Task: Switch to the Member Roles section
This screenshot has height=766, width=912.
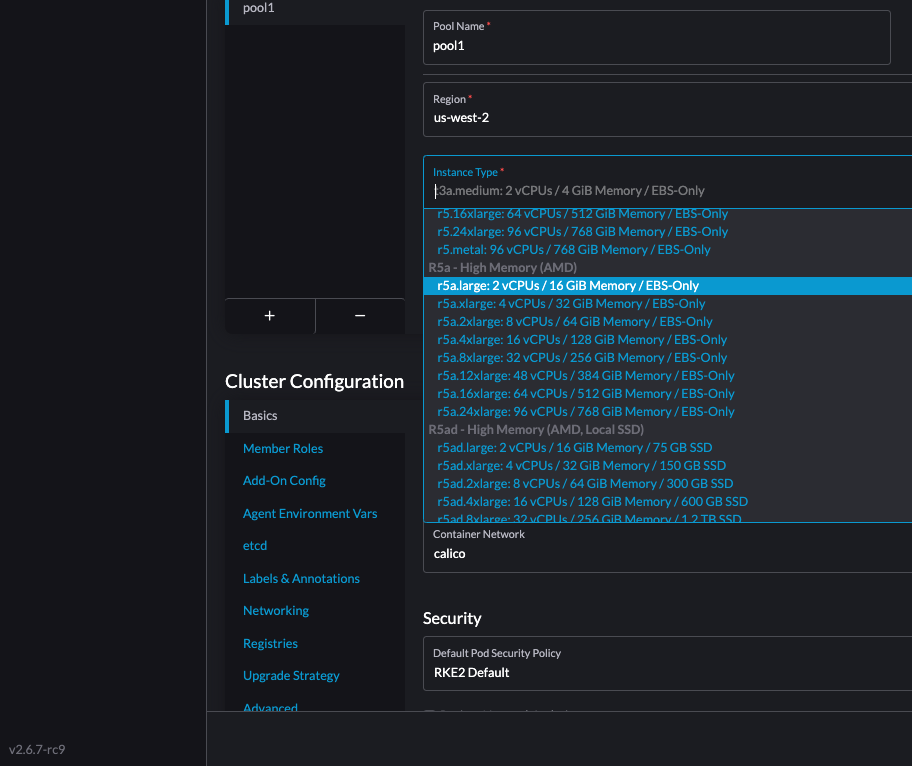Action: pos(283,448)
